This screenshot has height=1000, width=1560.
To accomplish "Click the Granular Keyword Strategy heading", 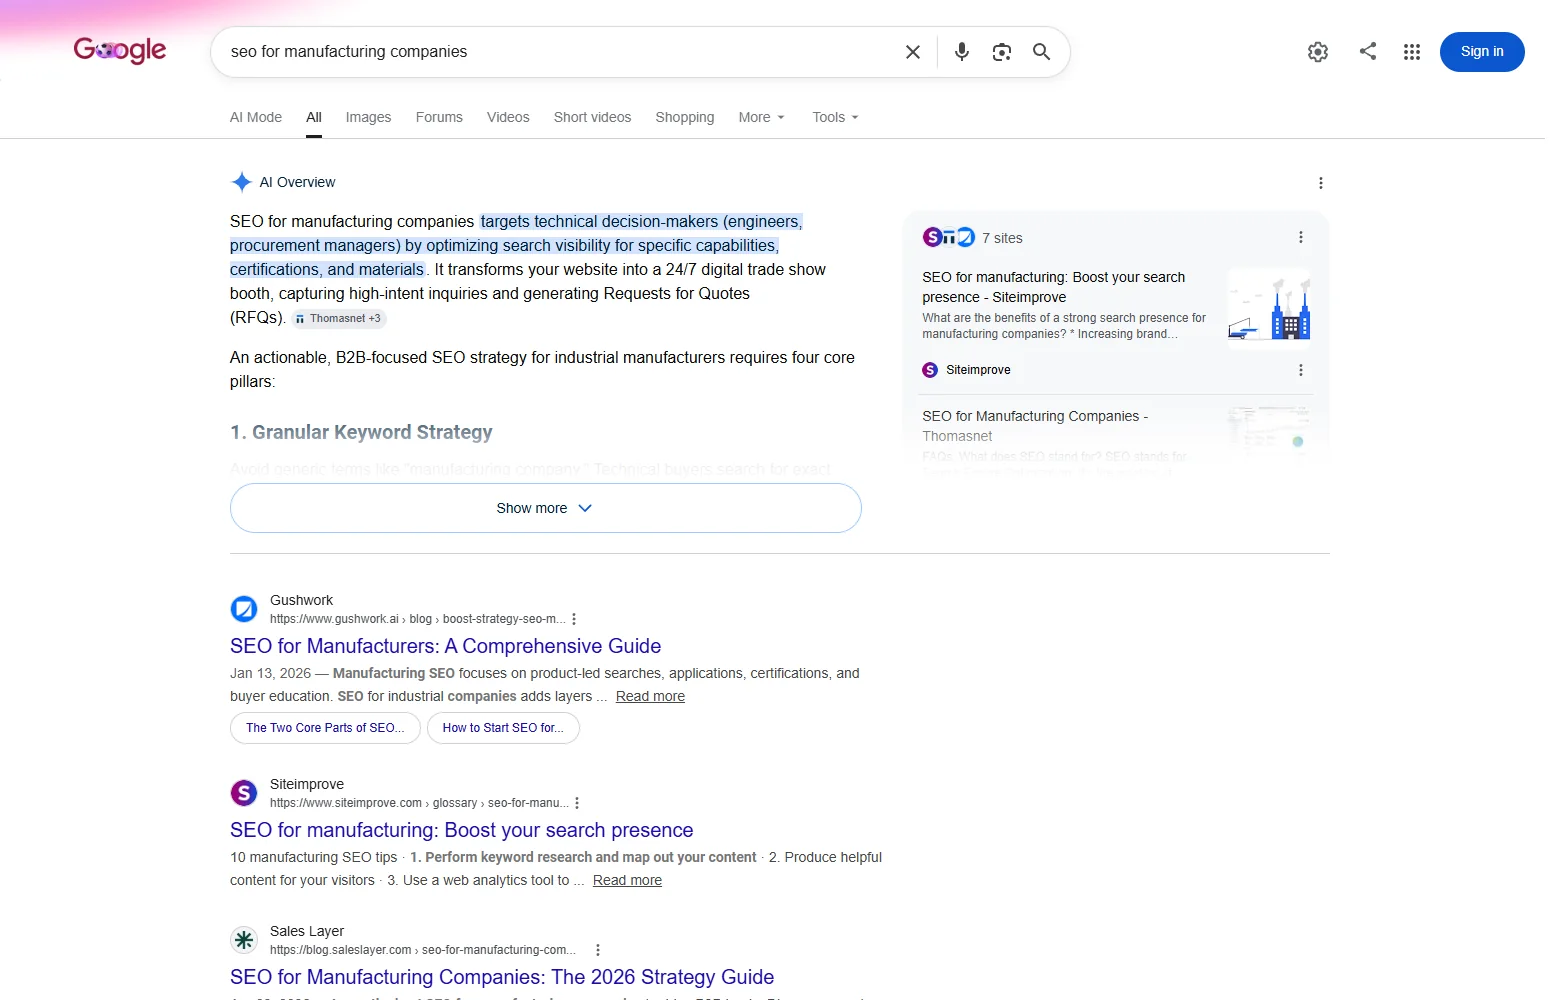I will pyautogui.click(x=361, y=432).
